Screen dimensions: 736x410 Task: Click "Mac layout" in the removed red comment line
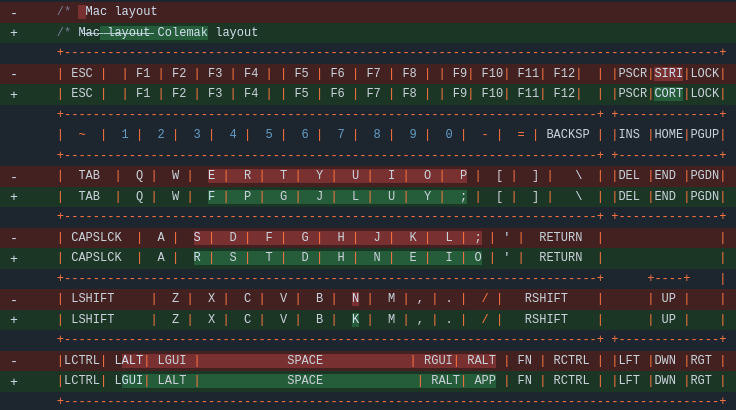[x=121, y=11]
